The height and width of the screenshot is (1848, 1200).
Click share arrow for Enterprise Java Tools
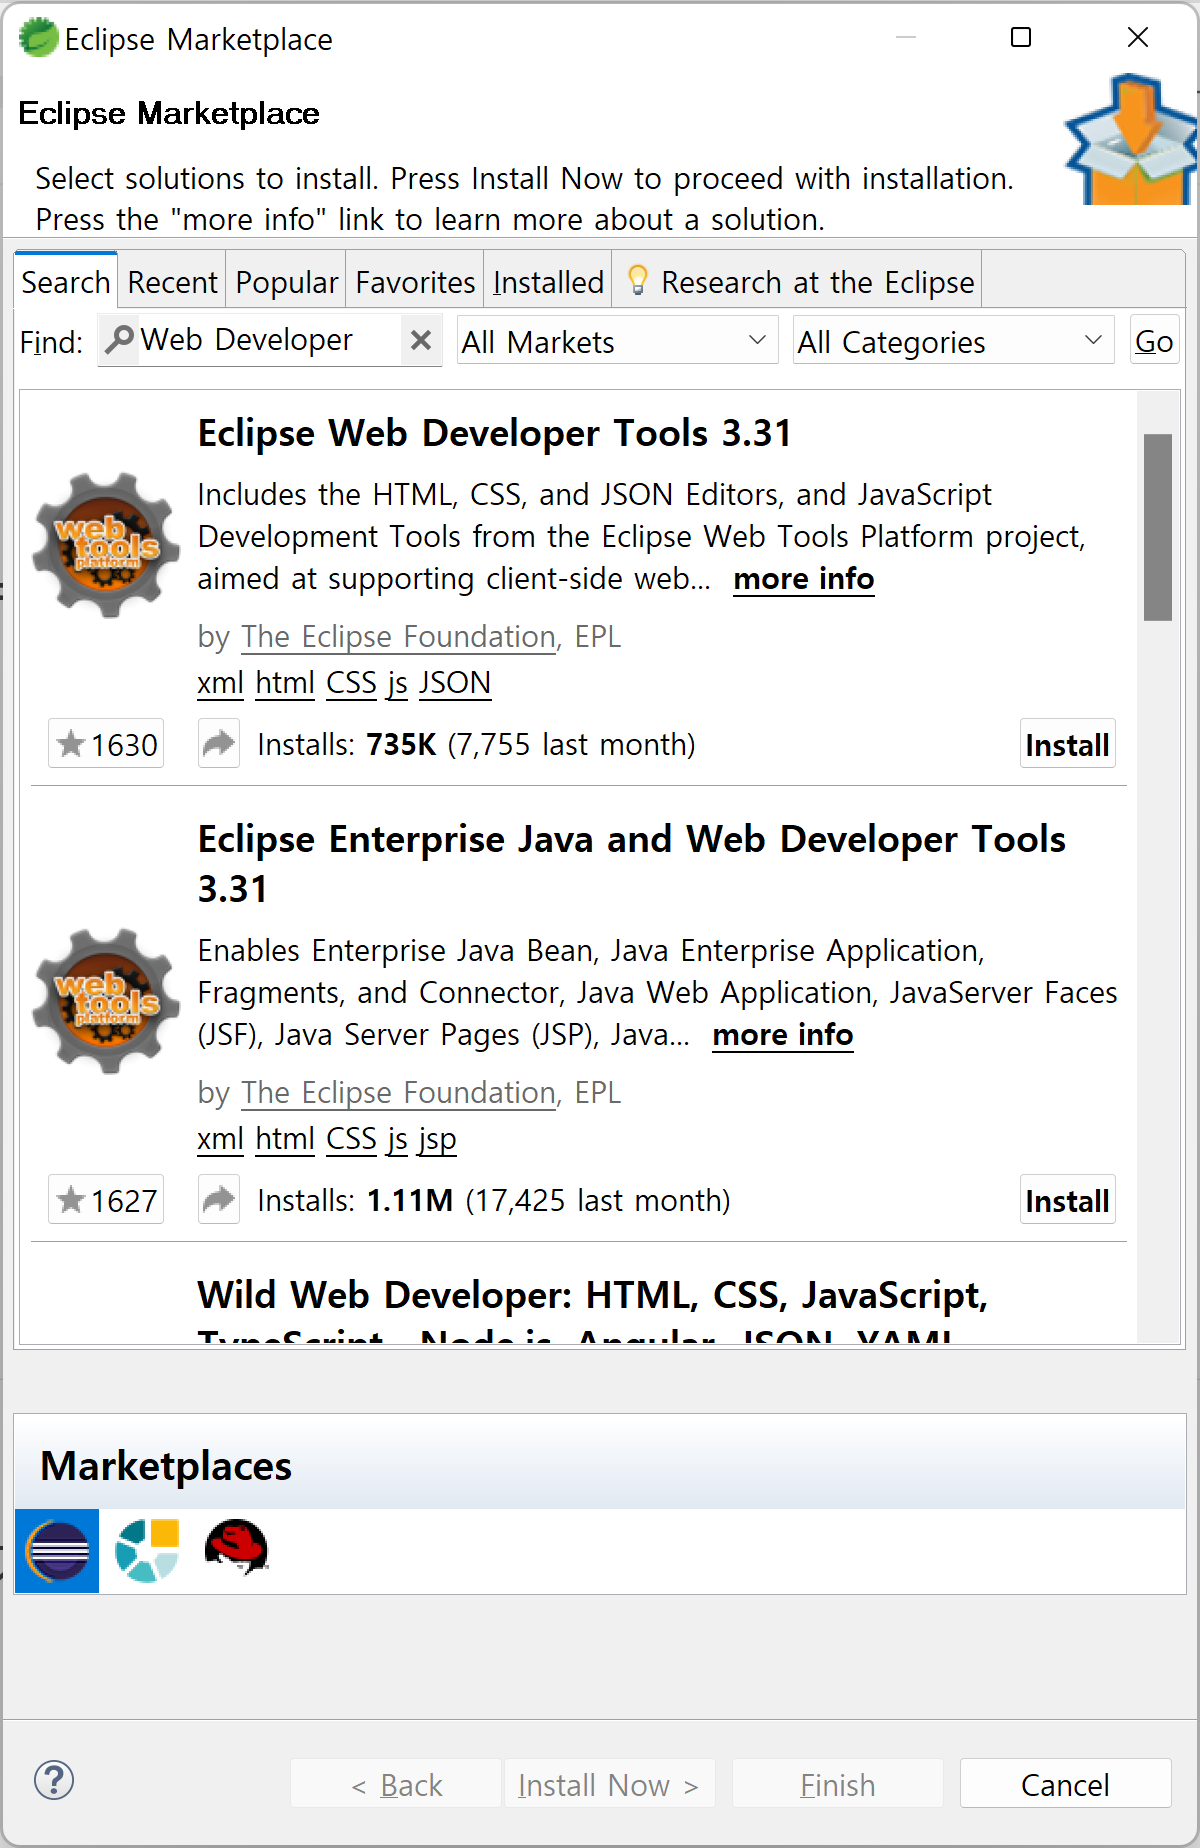point(219,1199)
